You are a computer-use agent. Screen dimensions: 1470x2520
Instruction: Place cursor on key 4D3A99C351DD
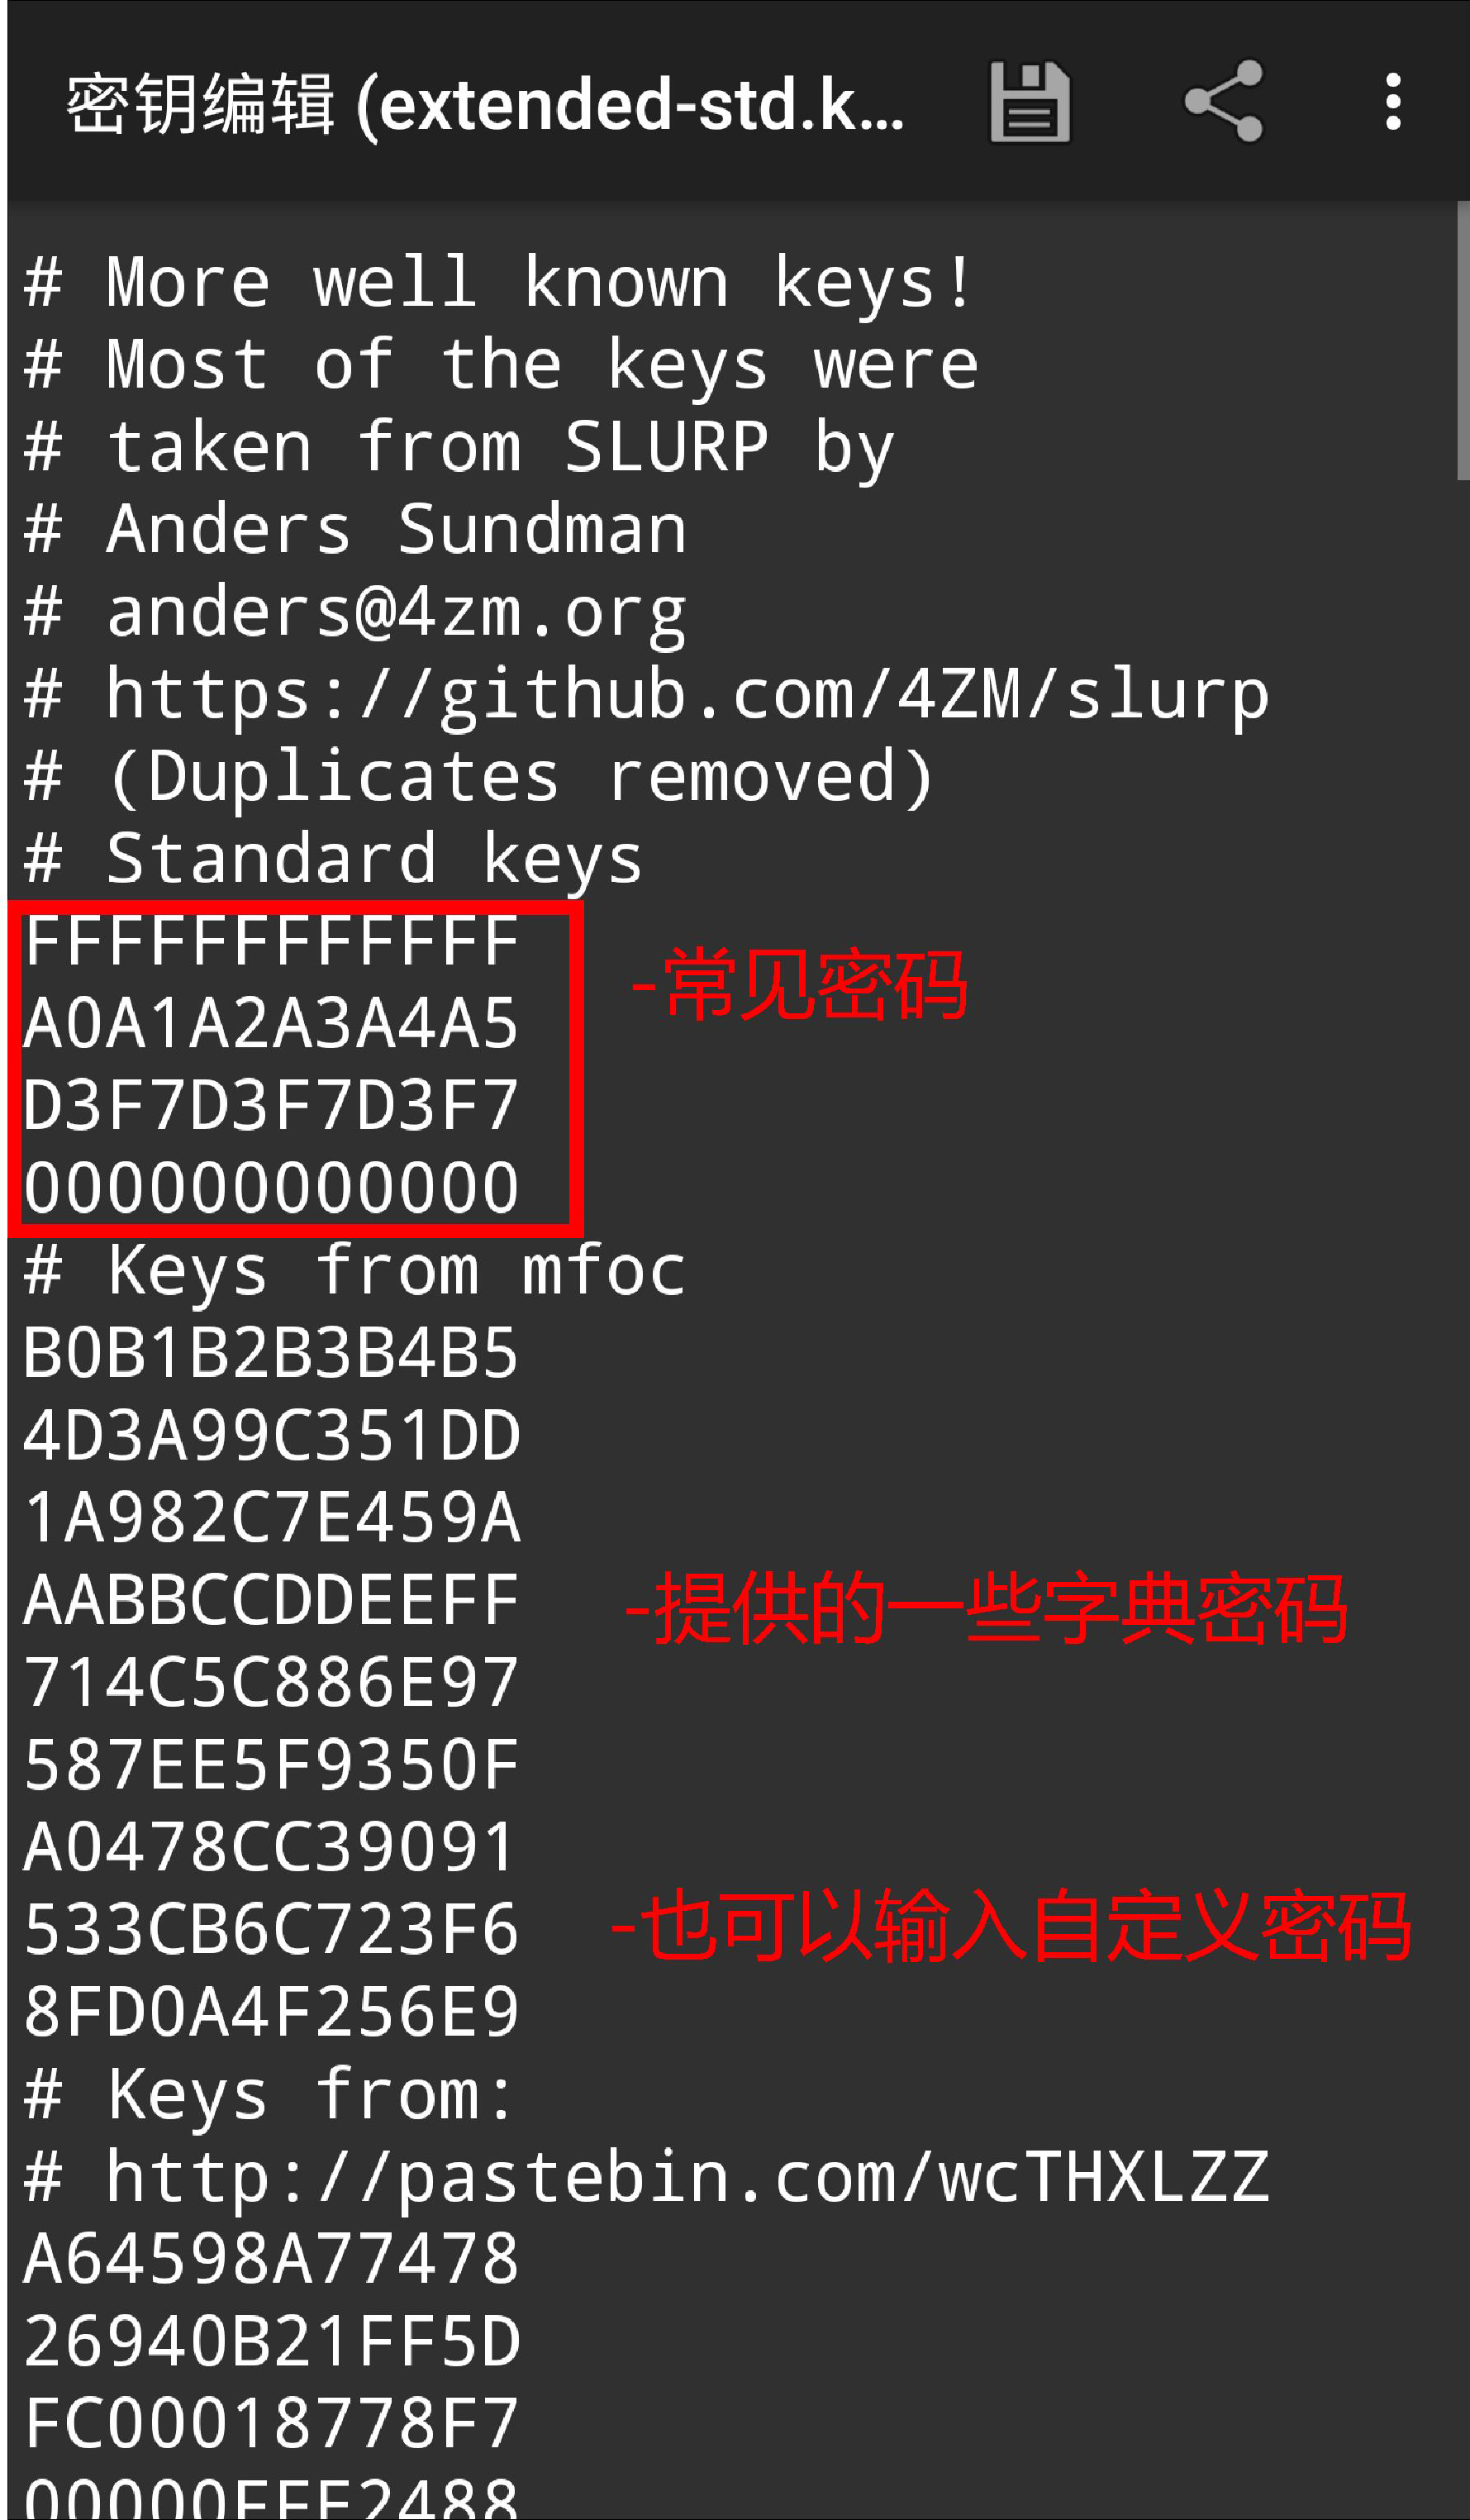coord(271,1435)
